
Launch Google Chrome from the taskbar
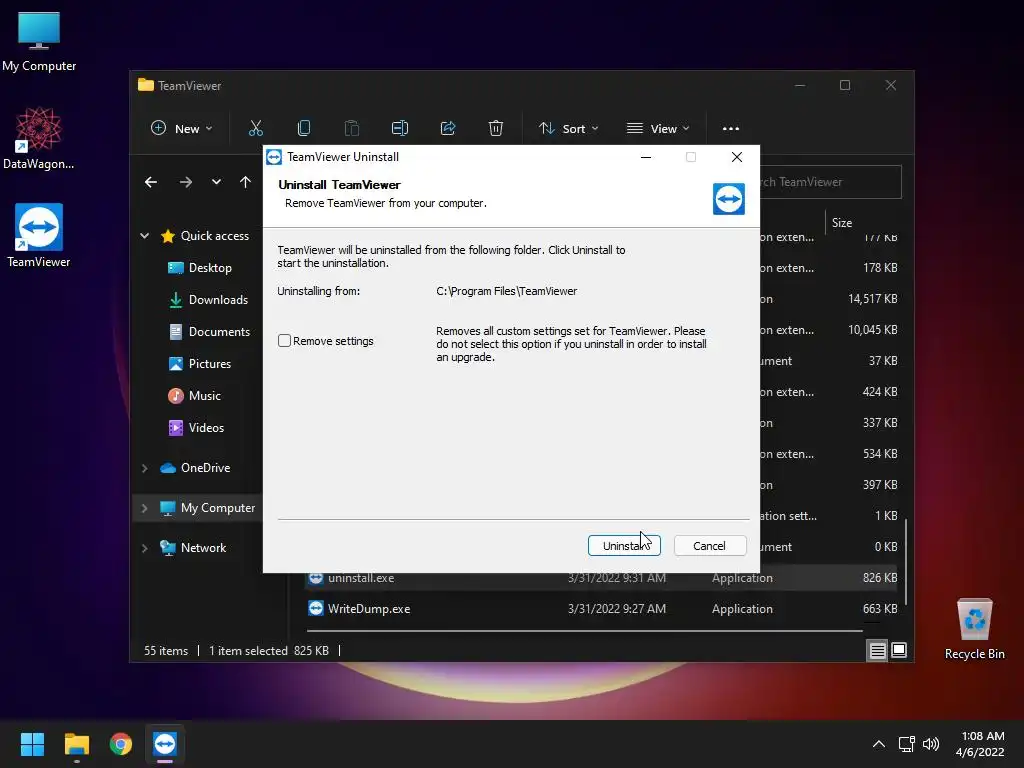(121, 744)
